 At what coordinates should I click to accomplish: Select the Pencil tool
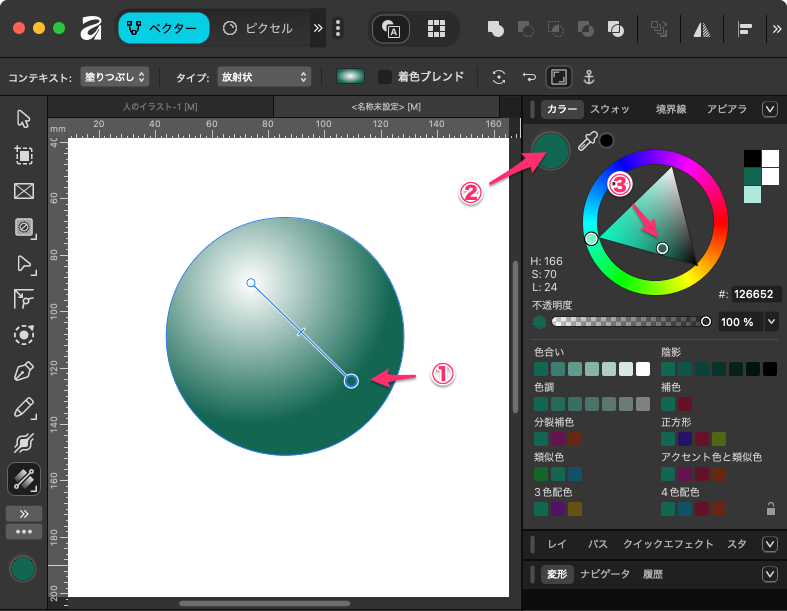point(24,408)
